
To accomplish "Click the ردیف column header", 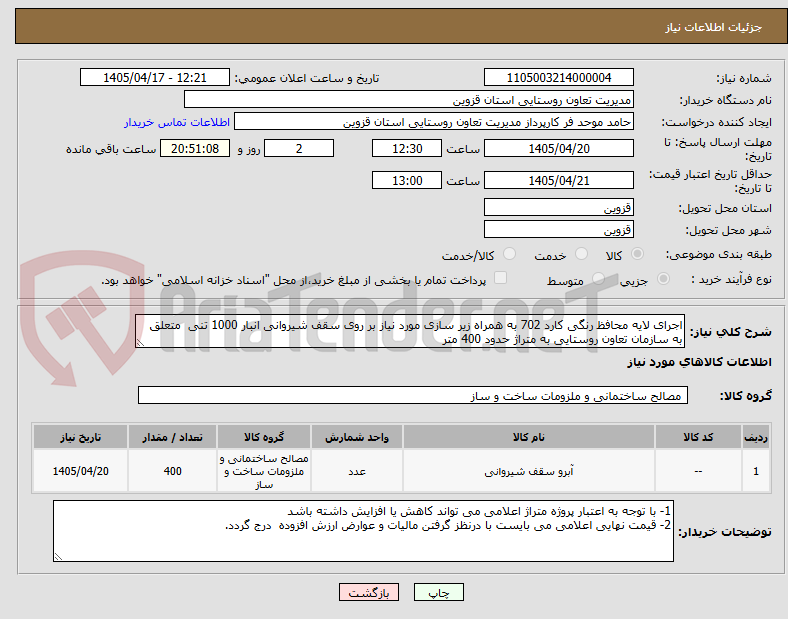I will [756, 437].
